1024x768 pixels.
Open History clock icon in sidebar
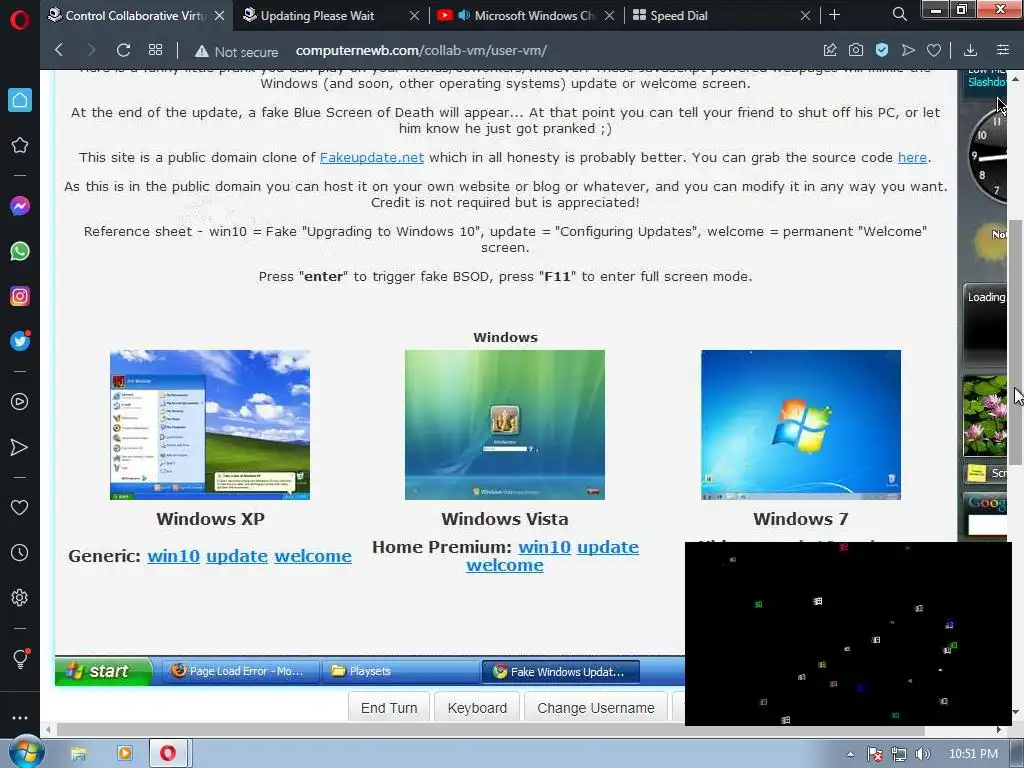pos(20,552)
